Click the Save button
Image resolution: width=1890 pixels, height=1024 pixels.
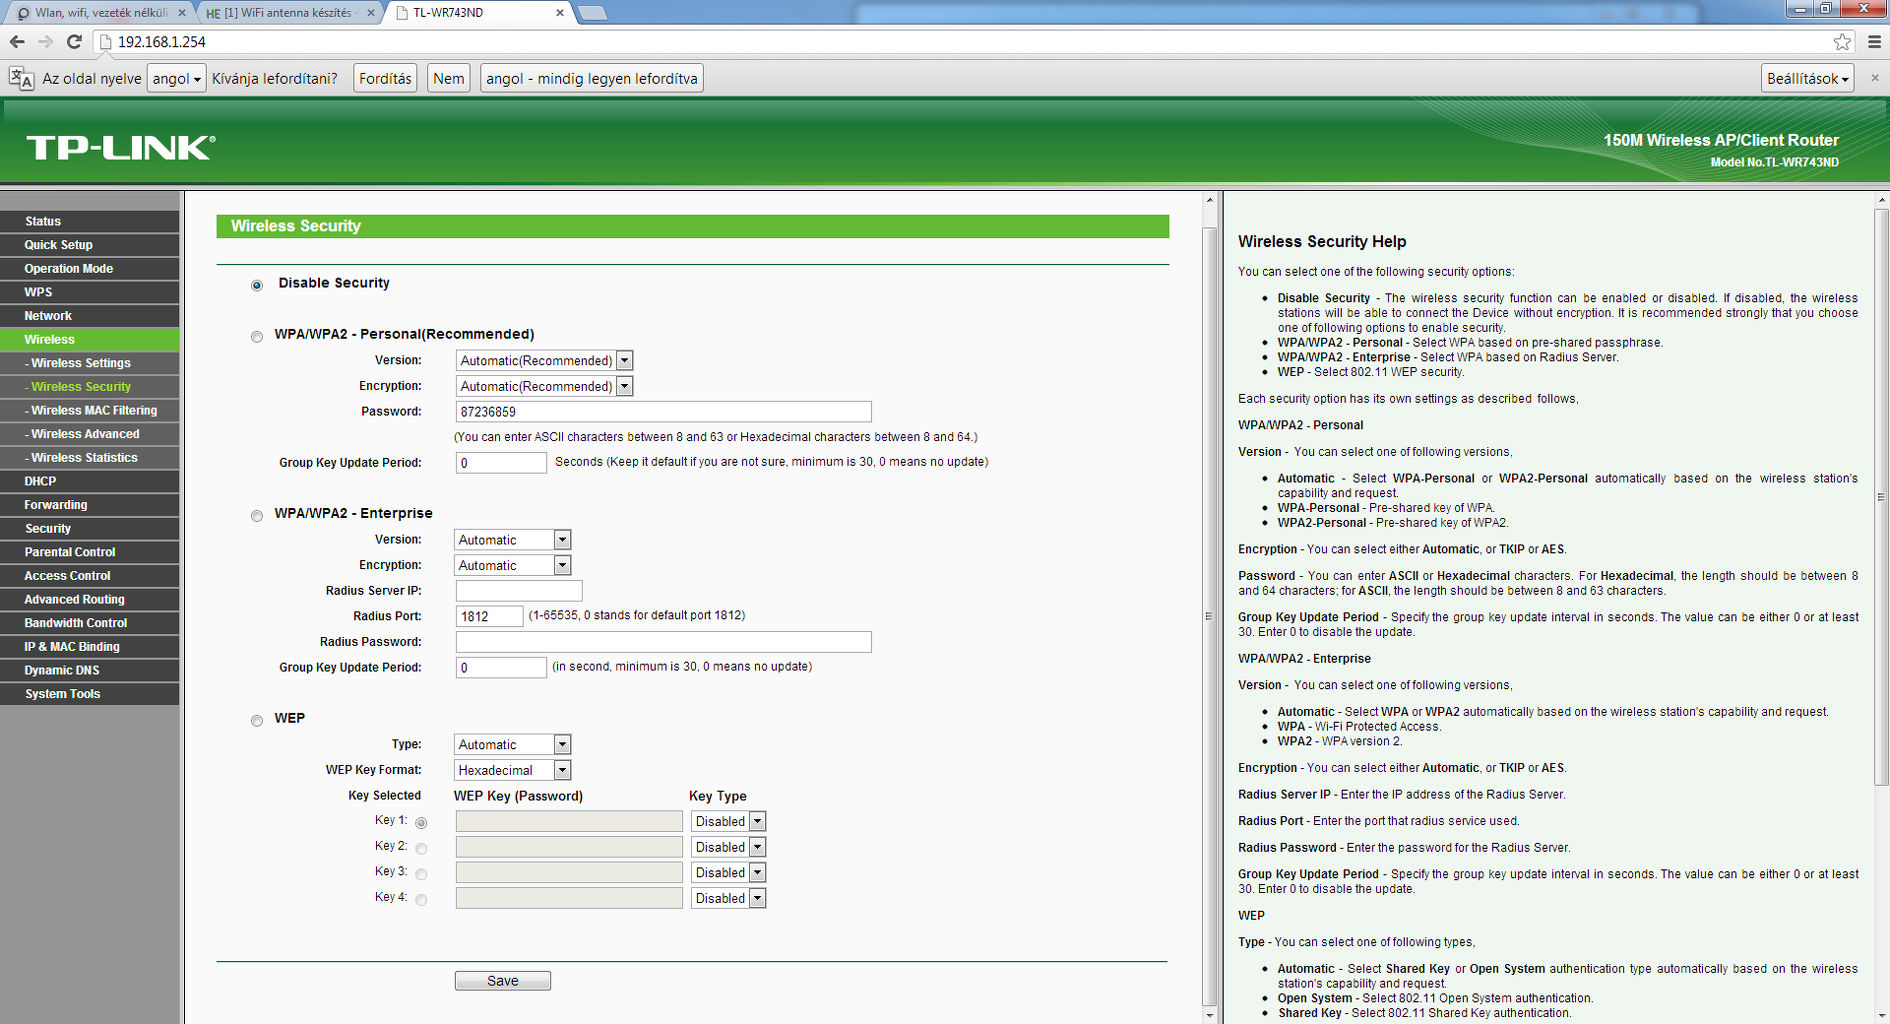pos(502,981)
